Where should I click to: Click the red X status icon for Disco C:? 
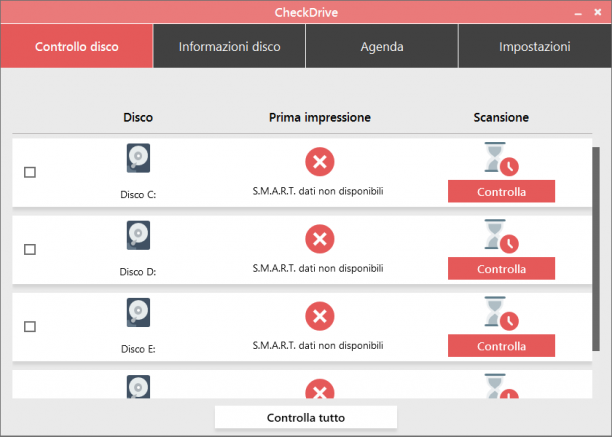[x=320, y=162]
